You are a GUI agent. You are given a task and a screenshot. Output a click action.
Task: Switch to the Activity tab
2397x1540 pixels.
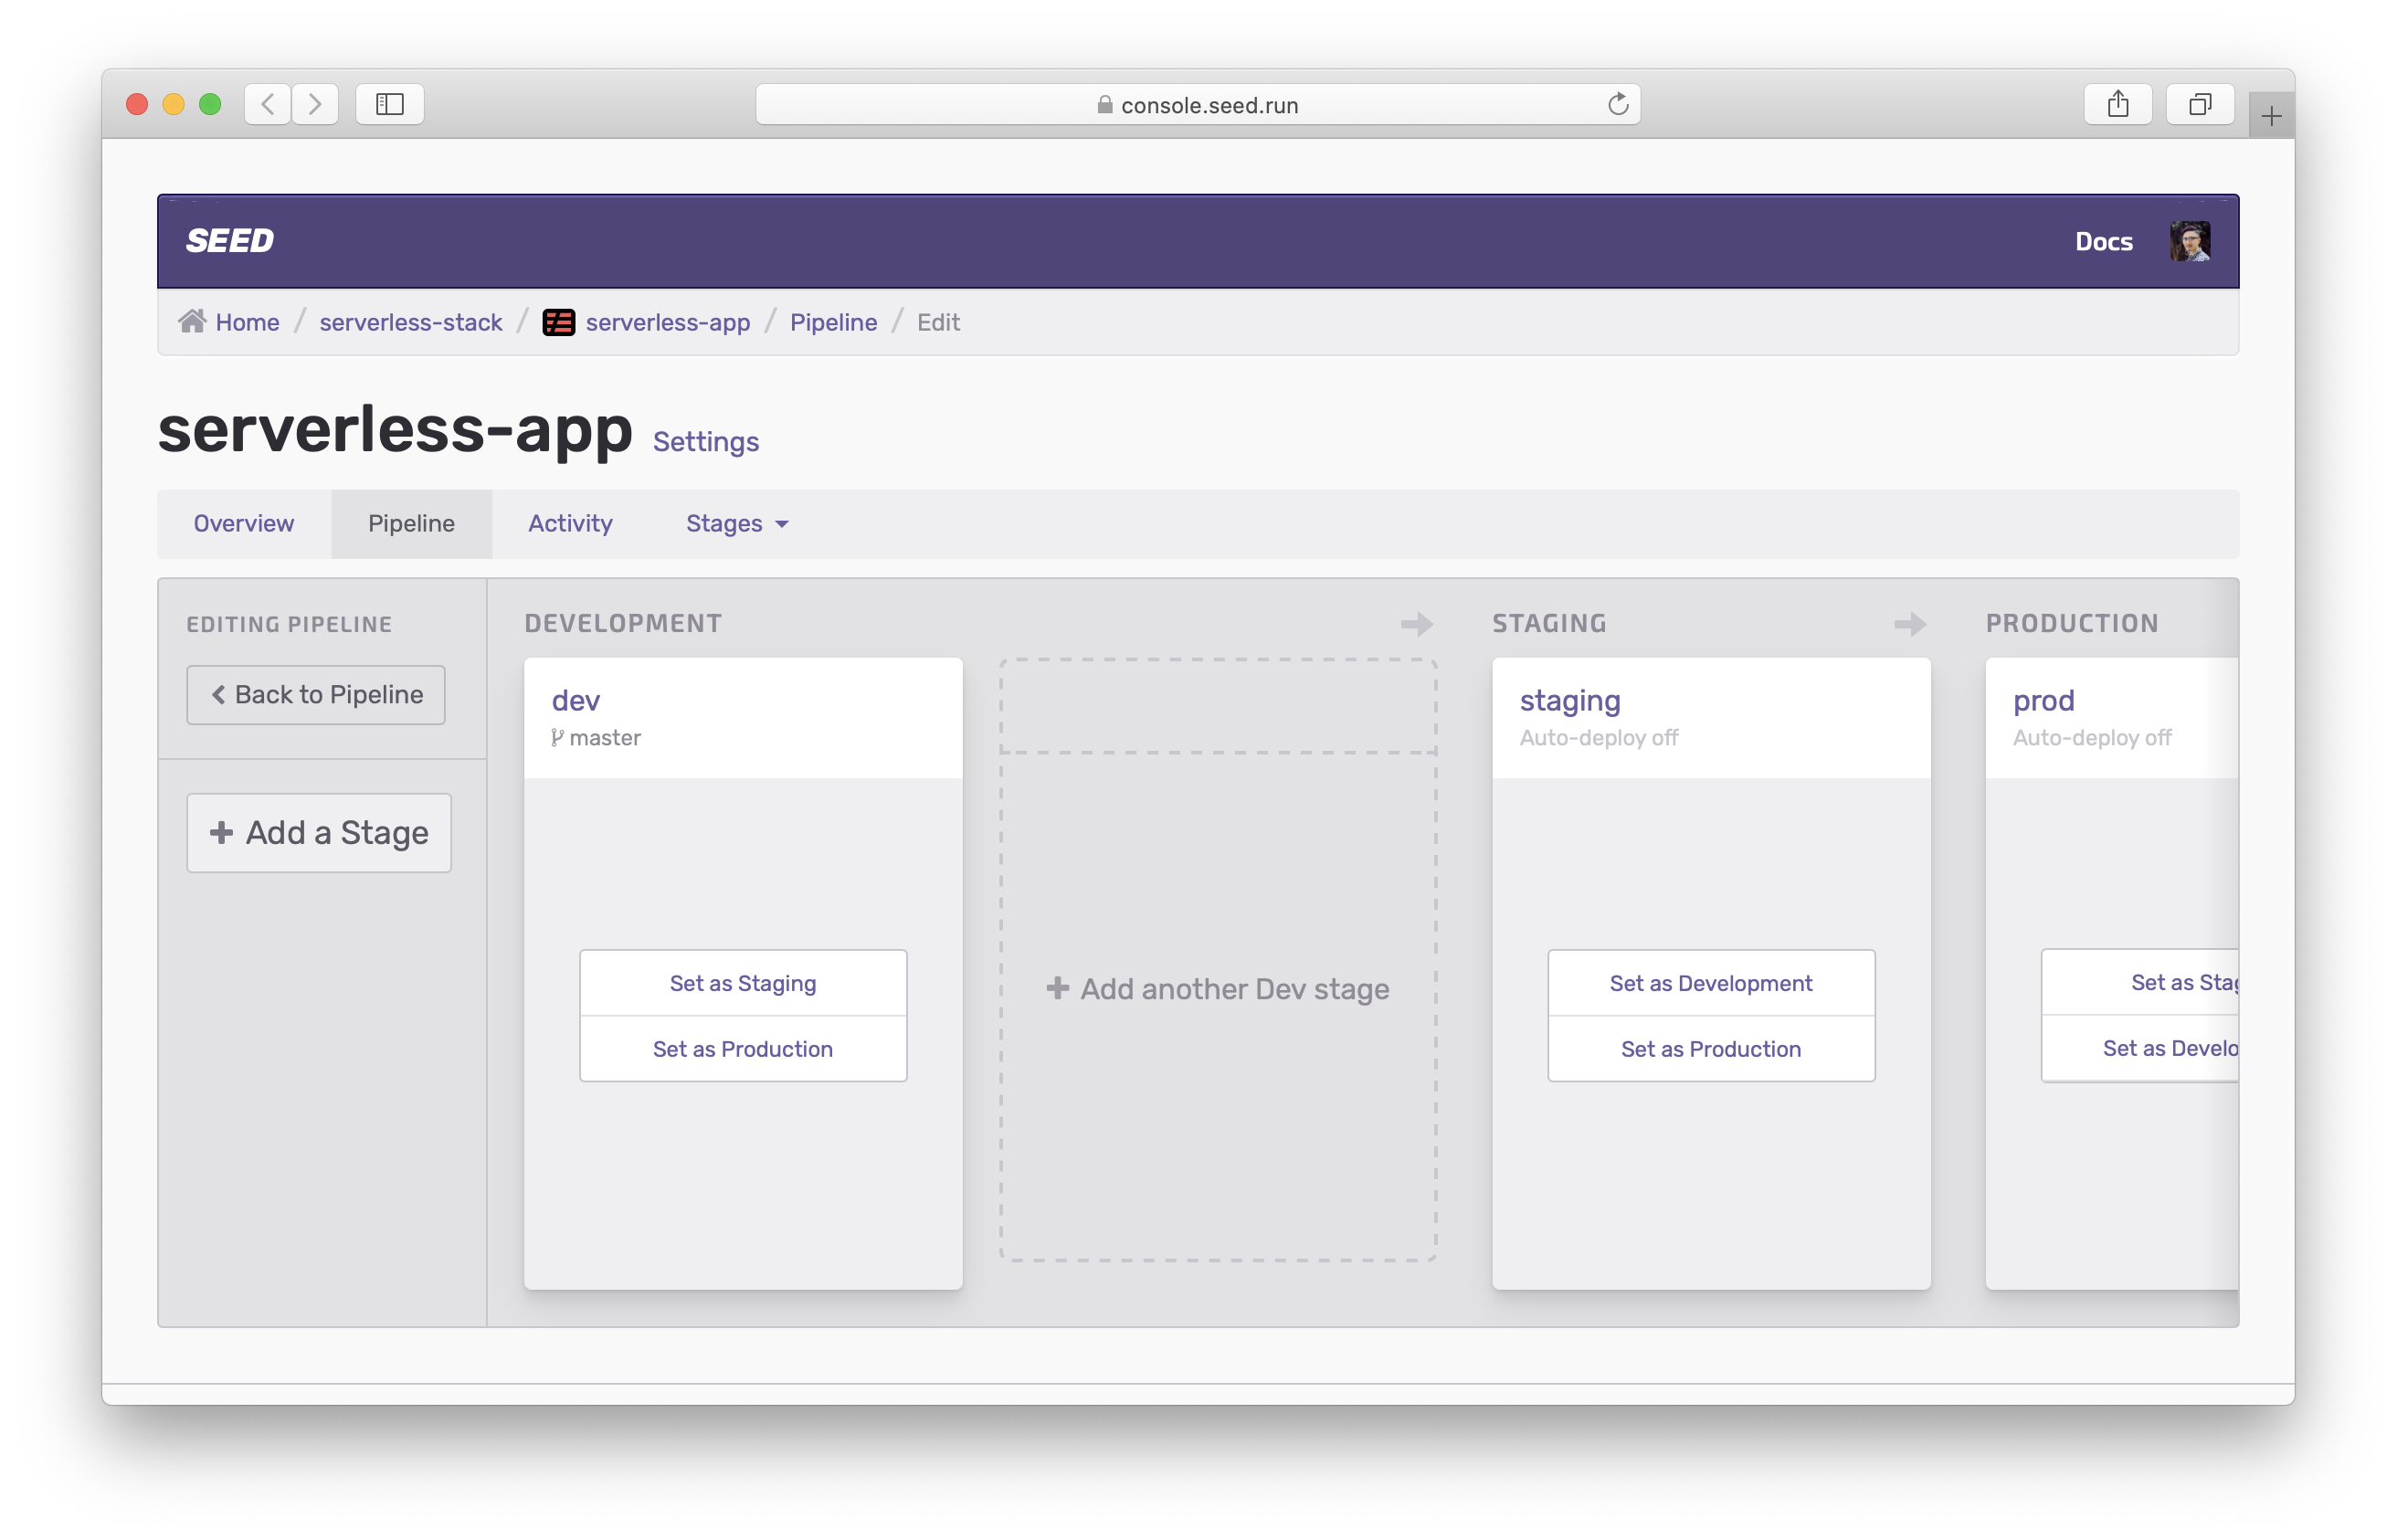tap(570, 523)
